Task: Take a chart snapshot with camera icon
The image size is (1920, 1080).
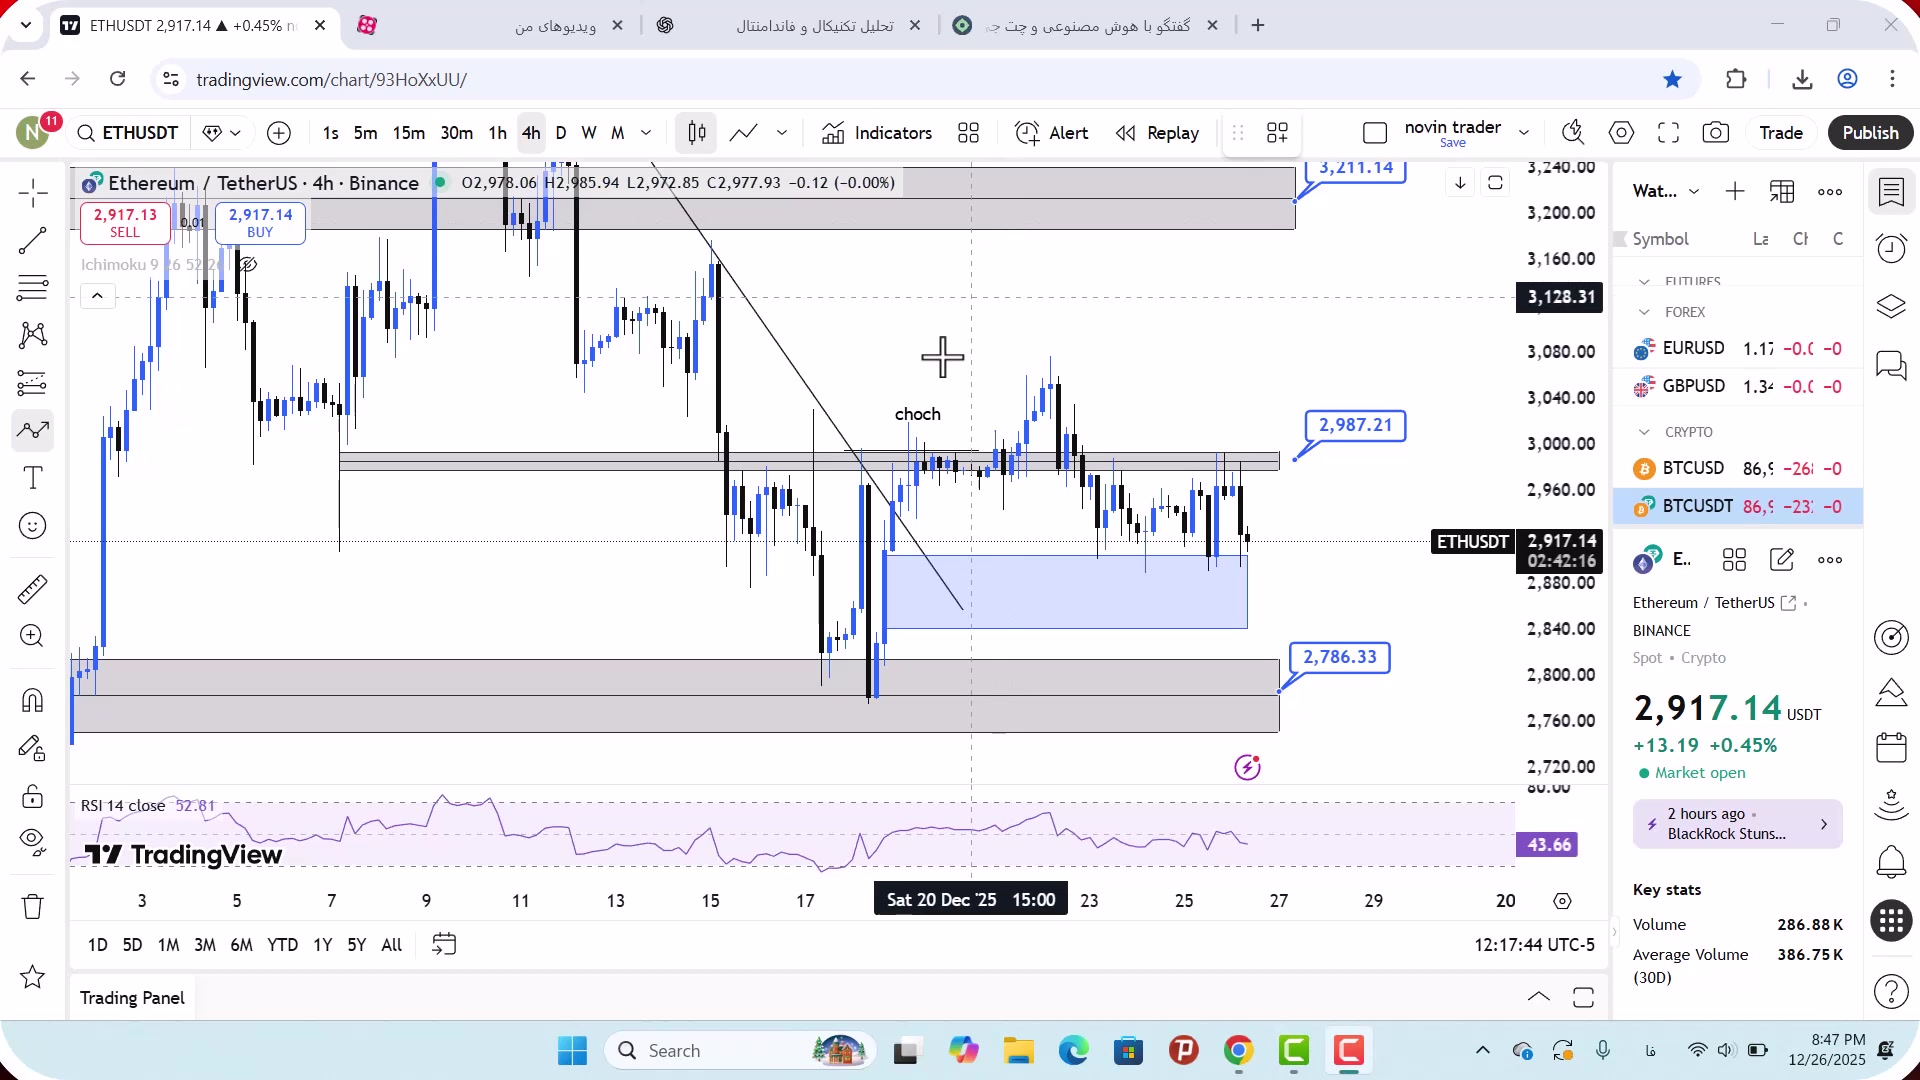Action: [1716, 133]
